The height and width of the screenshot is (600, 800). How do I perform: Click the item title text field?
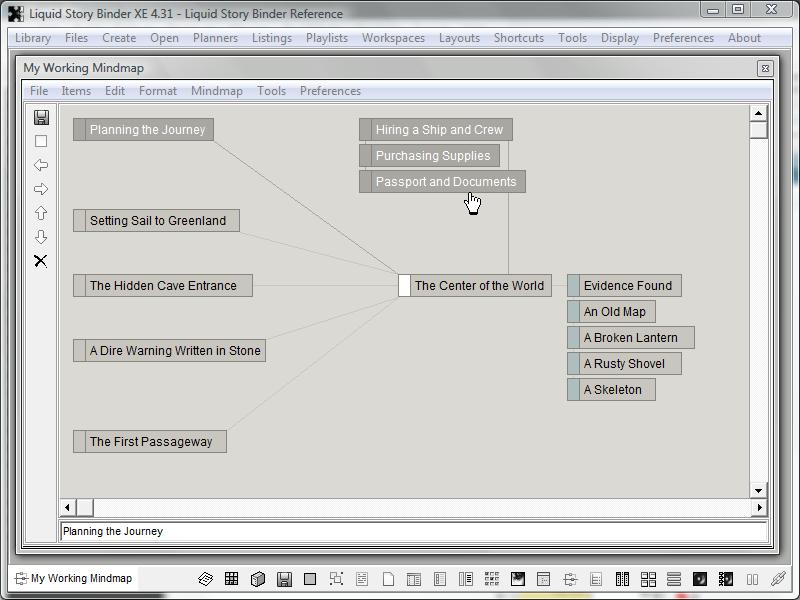(x=413, y=532)
